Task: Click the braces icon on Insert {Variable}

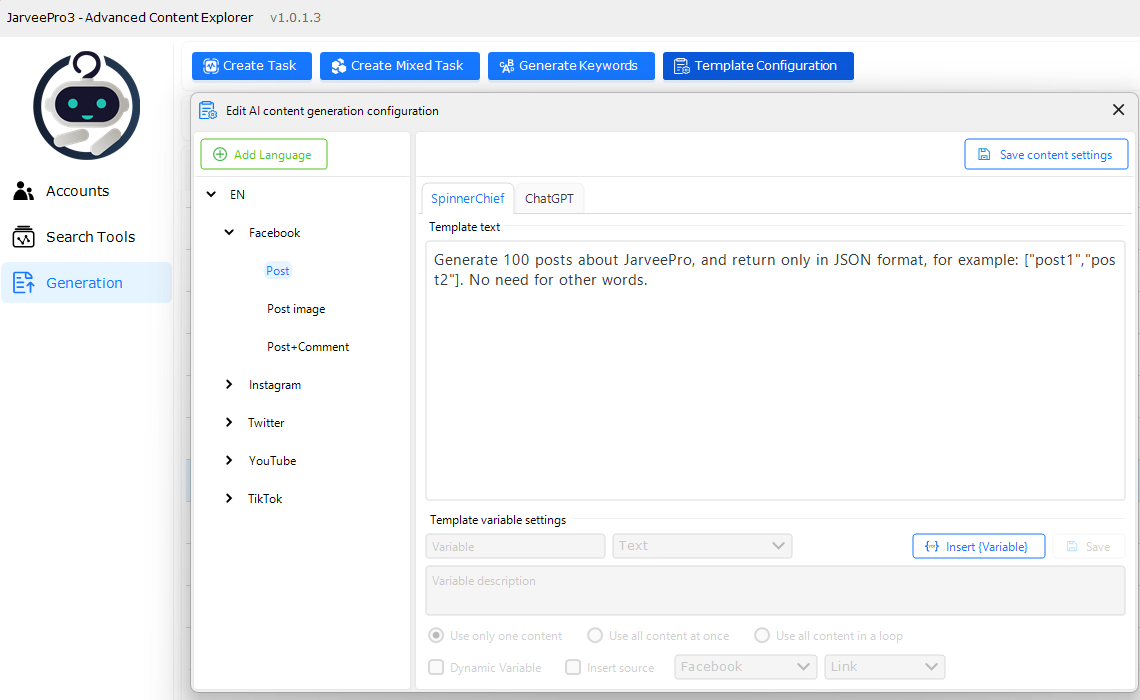Action: pyautogui.click(x=931, y=546)
